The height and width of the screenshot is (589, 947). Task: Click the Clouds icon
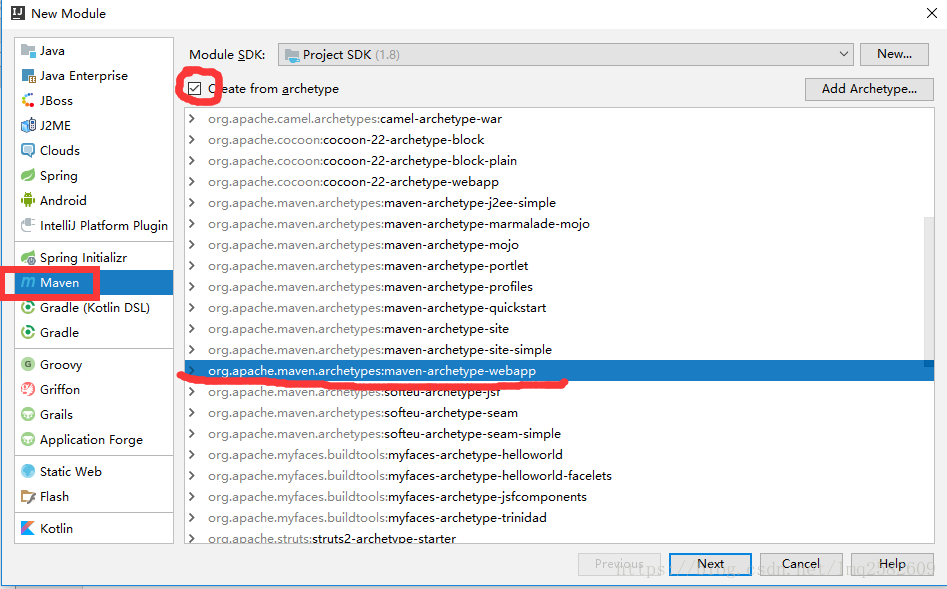click(28, 150)
